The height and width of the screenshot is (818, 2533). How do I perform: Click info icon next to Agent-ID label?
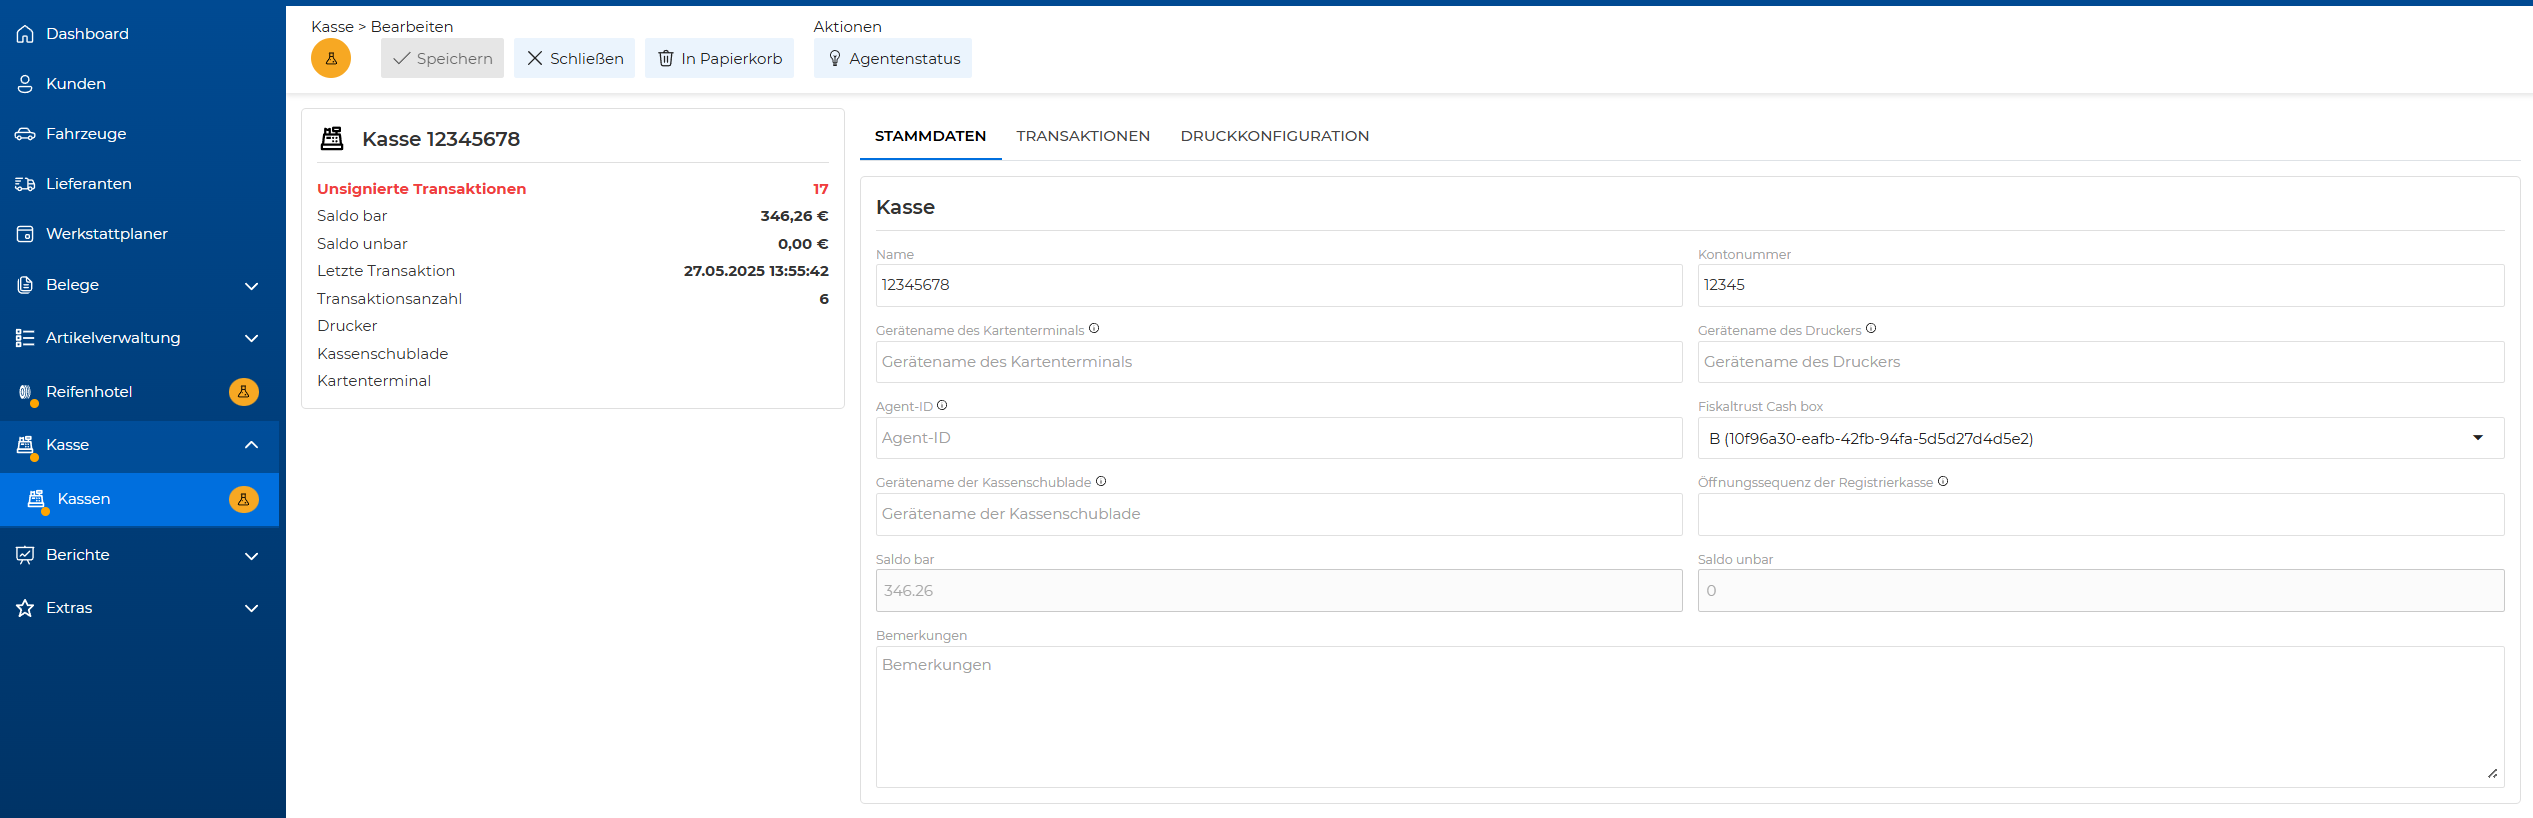942,405
